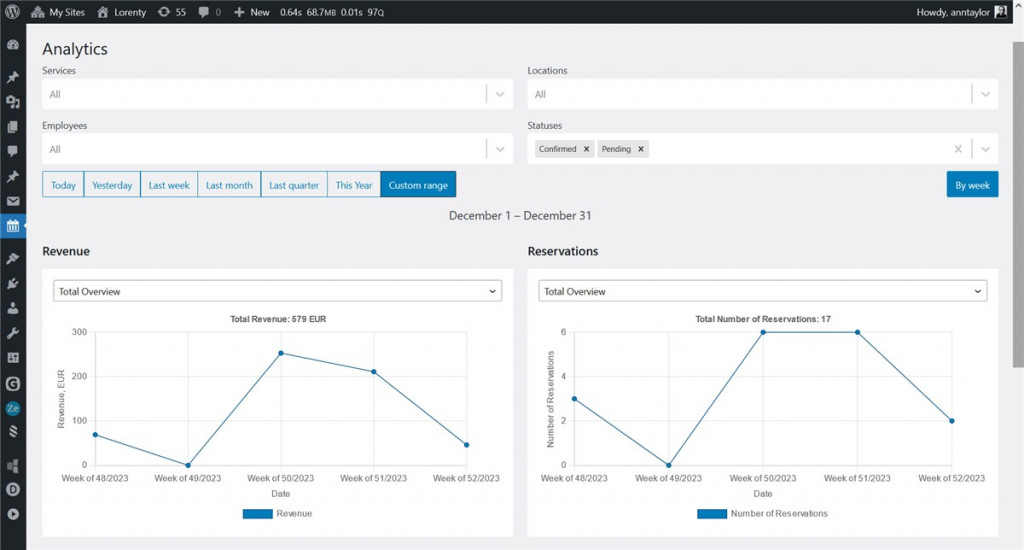This screenshot has width=1024, height=550.
Task: Select the This Year date range
Action: click(x=353, y=185)
